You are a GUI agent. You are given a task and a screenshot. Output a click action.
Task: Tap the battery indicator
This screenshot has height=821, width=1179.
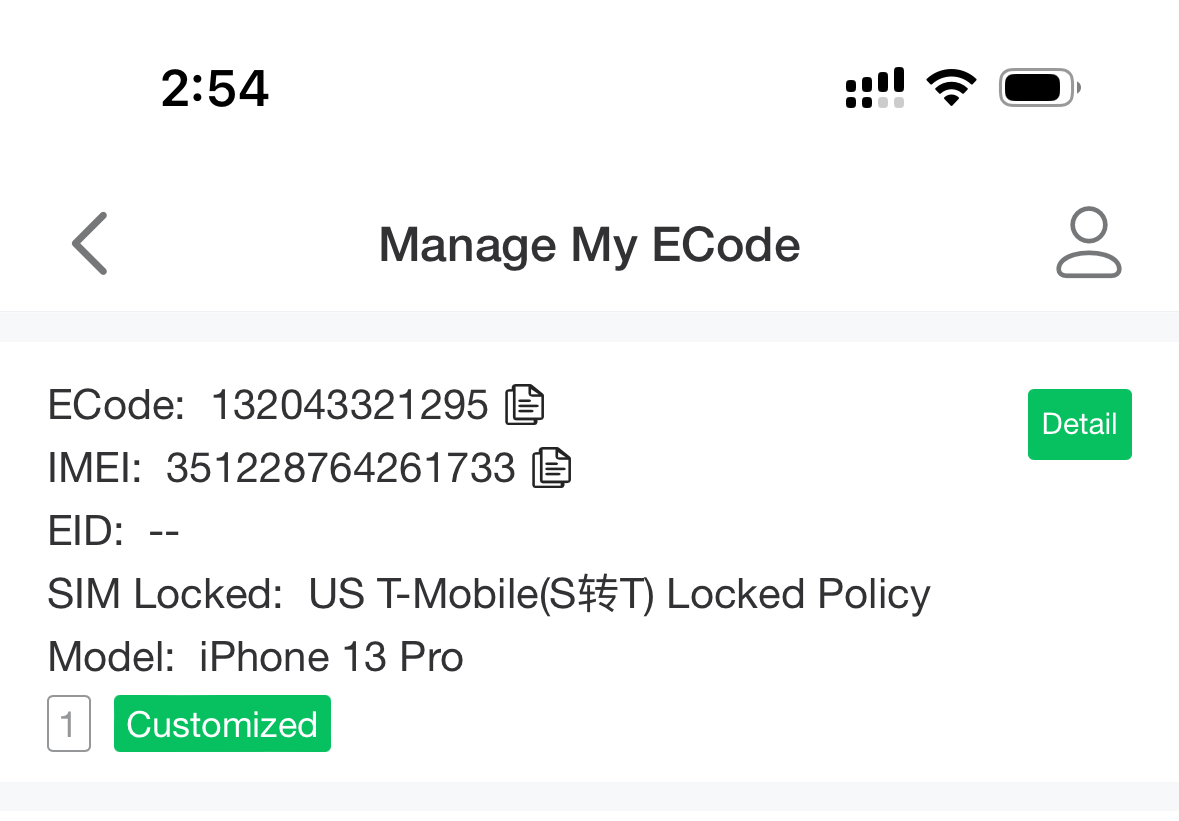pyautogui.click(x=1039, y=88)
